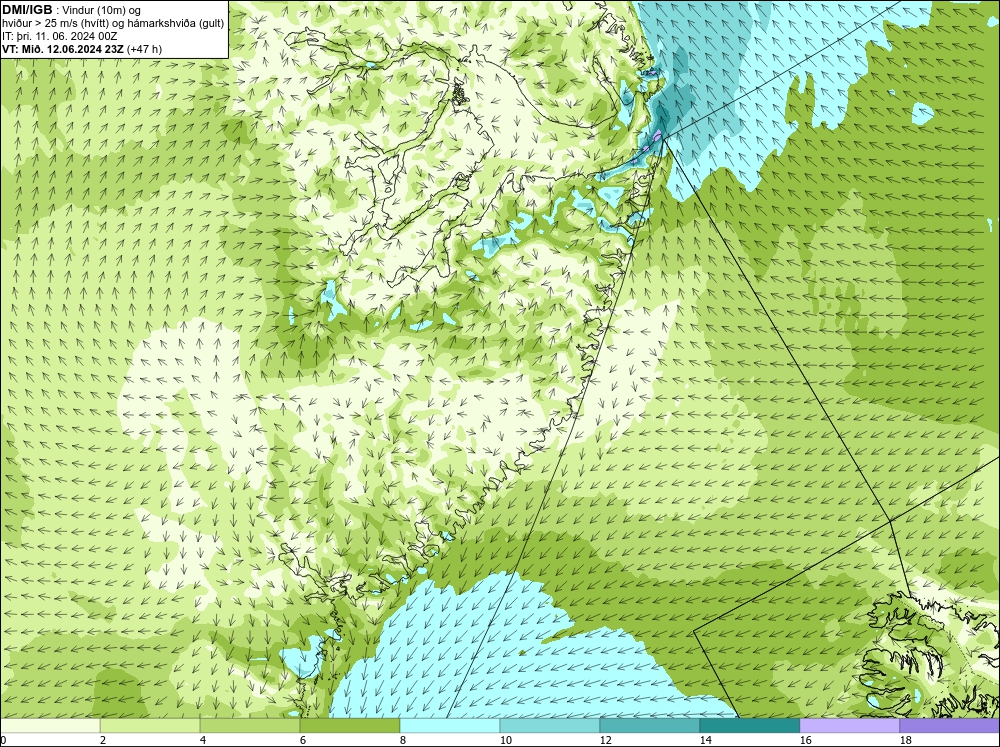This screenshot has height=747, width=1000.
Task: Select the light green 2–4 legend swatch
Action: (x=150, y=725)
